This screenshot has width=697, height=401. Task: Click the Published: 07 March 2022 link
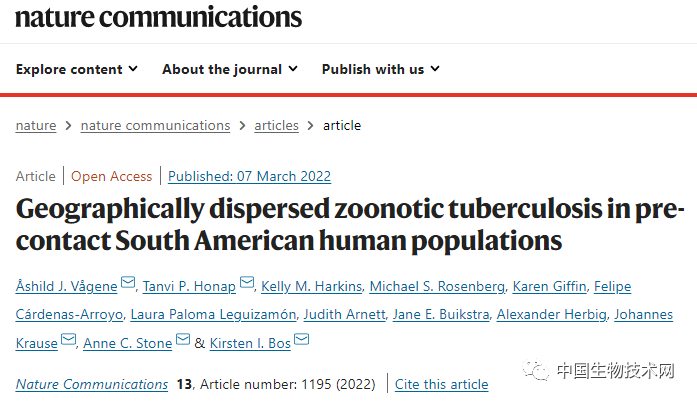click(249, 176)
